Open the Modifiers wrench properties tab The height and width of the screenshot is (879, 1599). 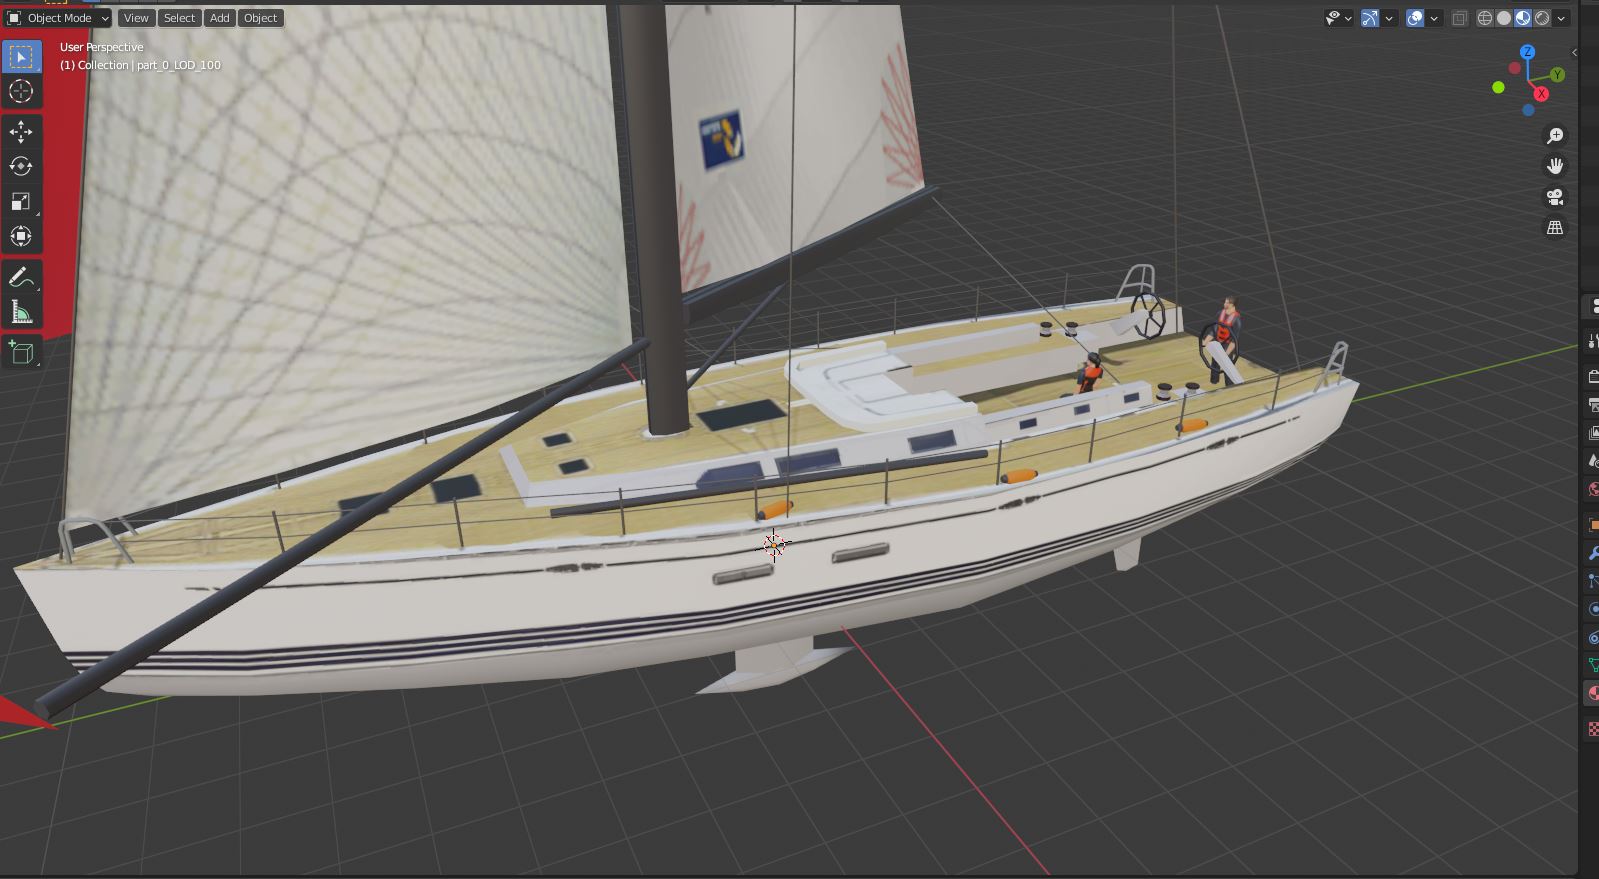[x=1592, y=553]
